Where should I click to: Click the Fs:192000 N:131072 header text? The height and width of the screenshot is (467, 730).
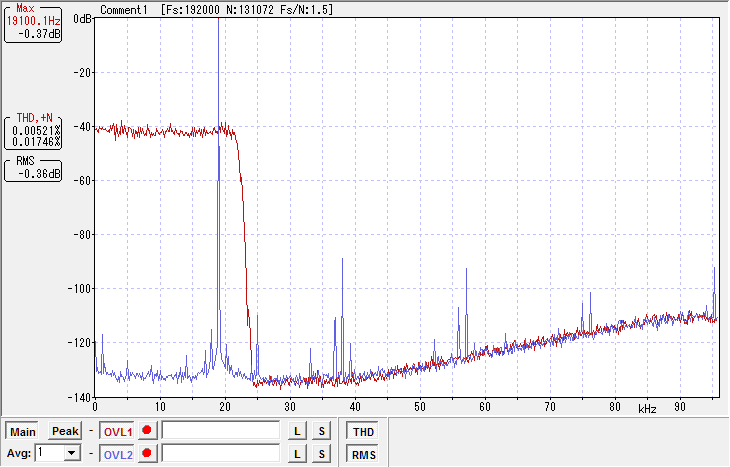click(x=247, y=10)
